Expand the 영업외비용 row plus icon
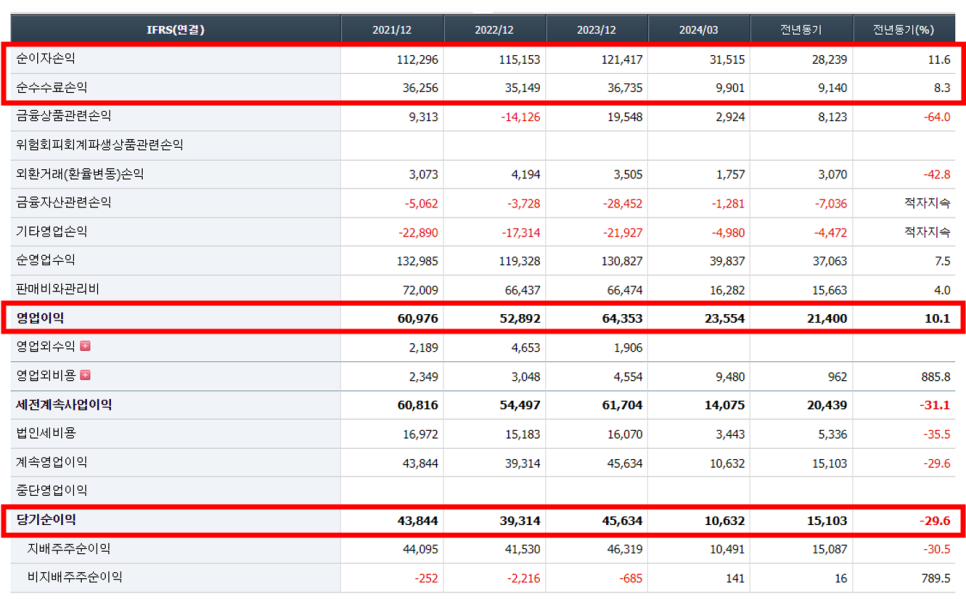The width and height of the screenshot is (966, 599). (x=86, y=375)
